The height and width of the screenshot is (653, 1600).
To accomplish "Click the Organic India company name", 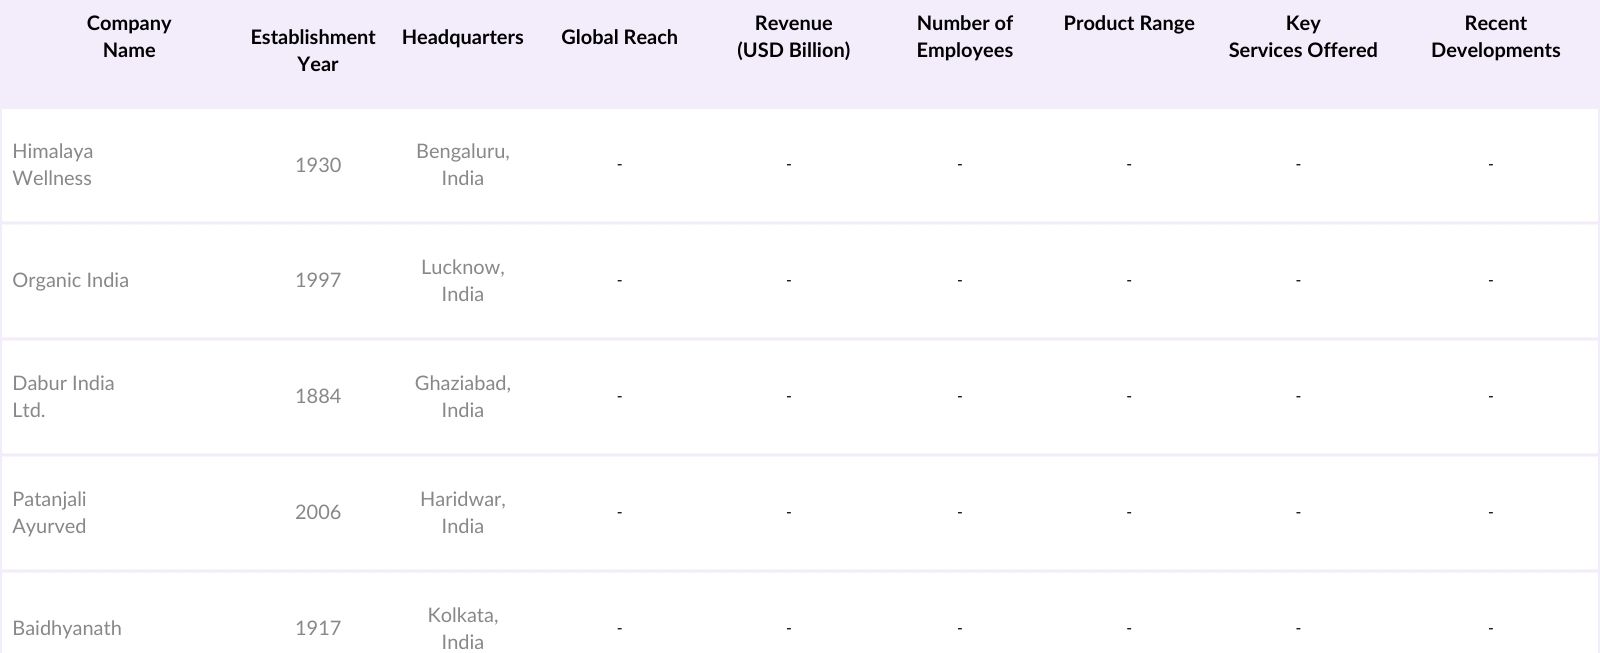I will click(x=70, y=280).
